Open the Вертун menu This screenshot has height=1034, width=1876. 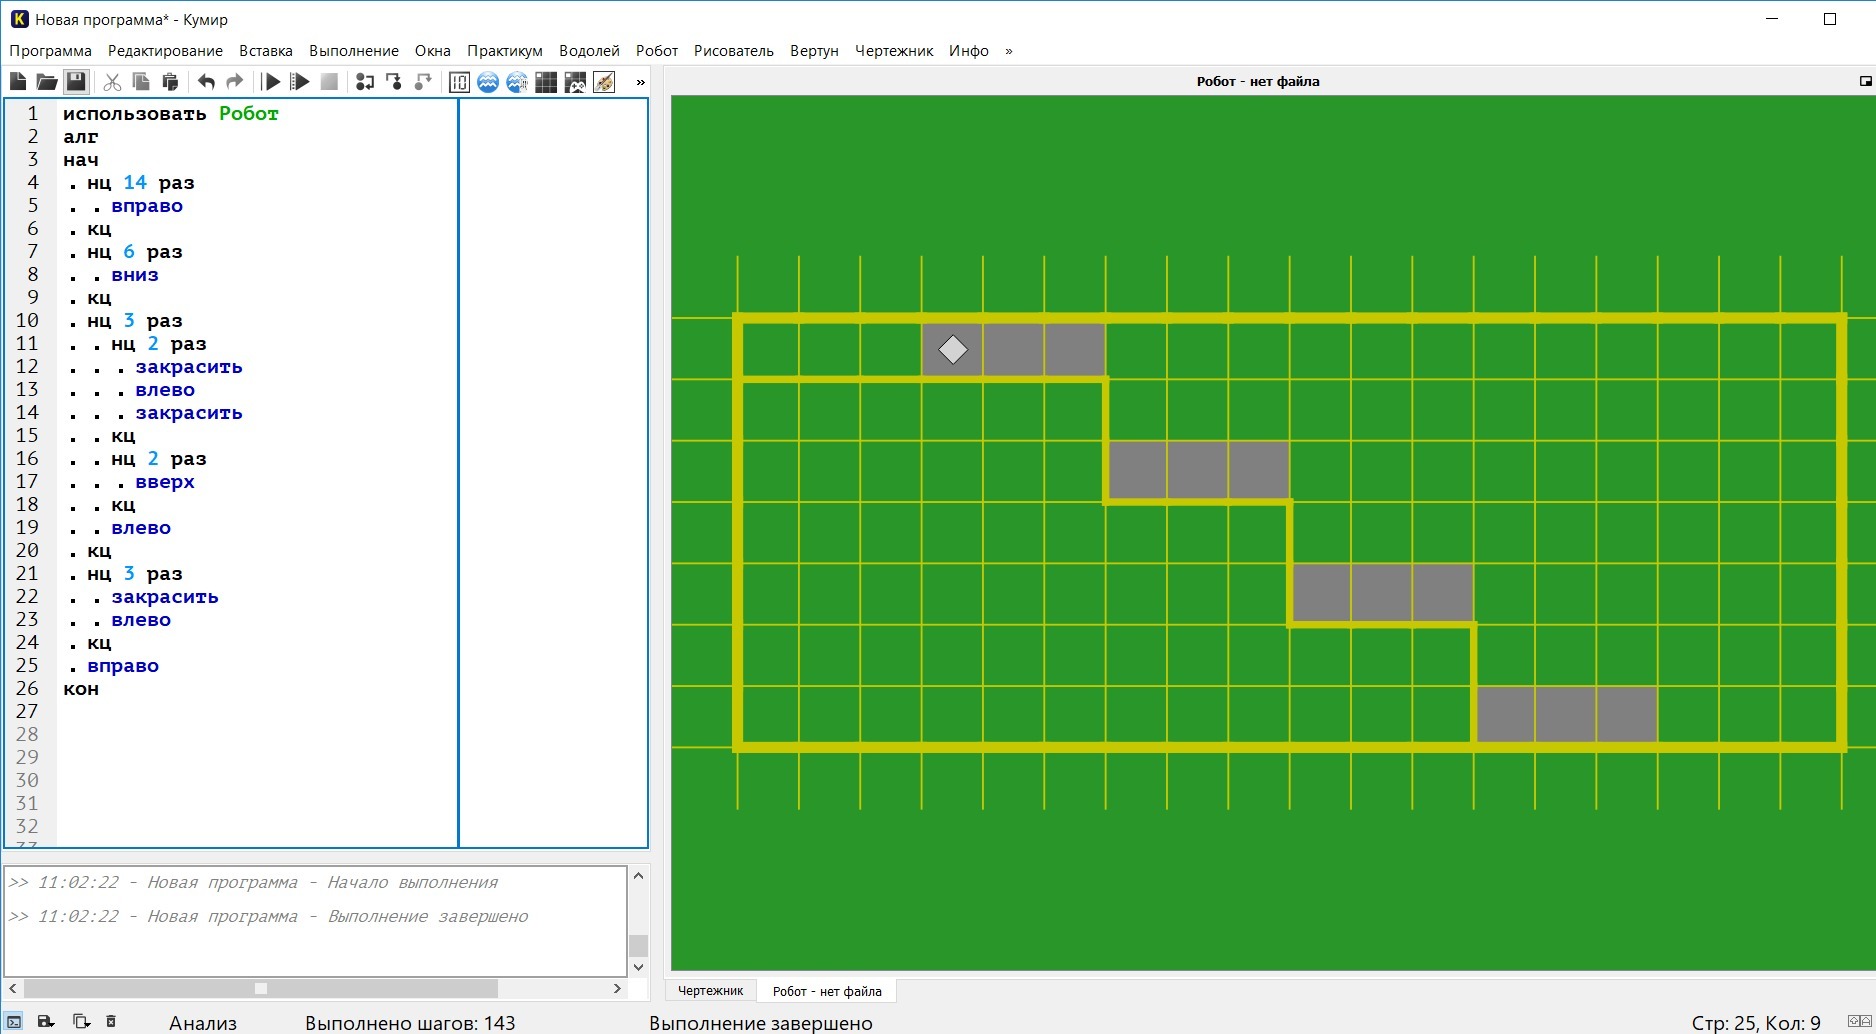point(814,51)
